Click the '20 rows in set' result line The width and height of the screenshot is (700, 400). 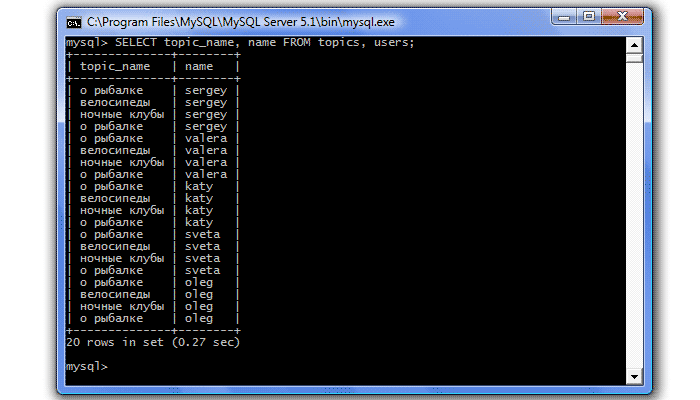[x=152, y=342]
